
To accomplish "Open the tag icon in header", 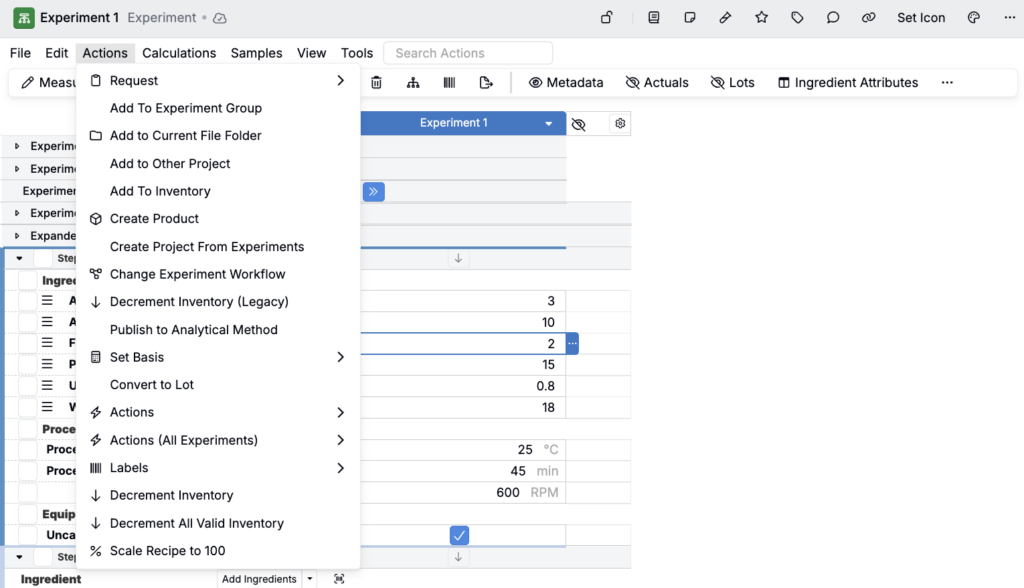I will point(797,18).
